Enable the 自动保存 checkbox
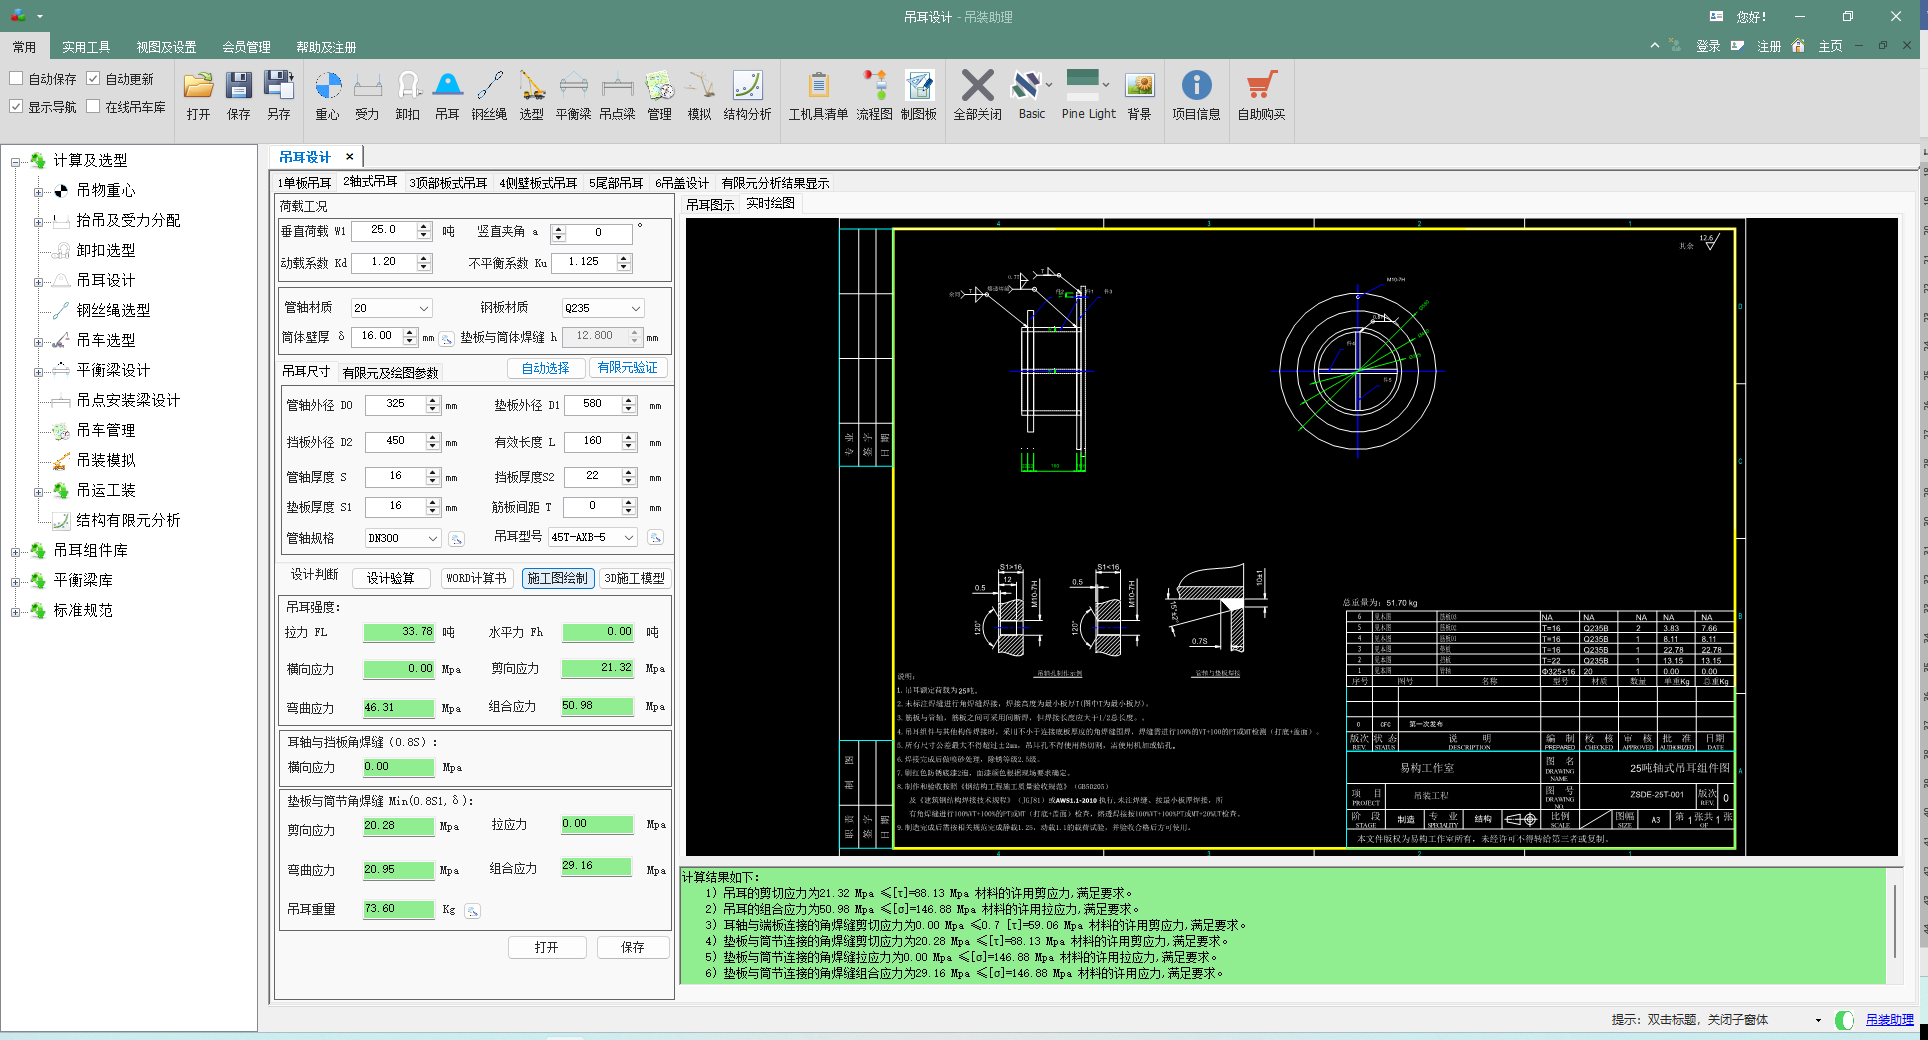The width and height of the screenshot is (1928, 1040). tap(17, 79)
